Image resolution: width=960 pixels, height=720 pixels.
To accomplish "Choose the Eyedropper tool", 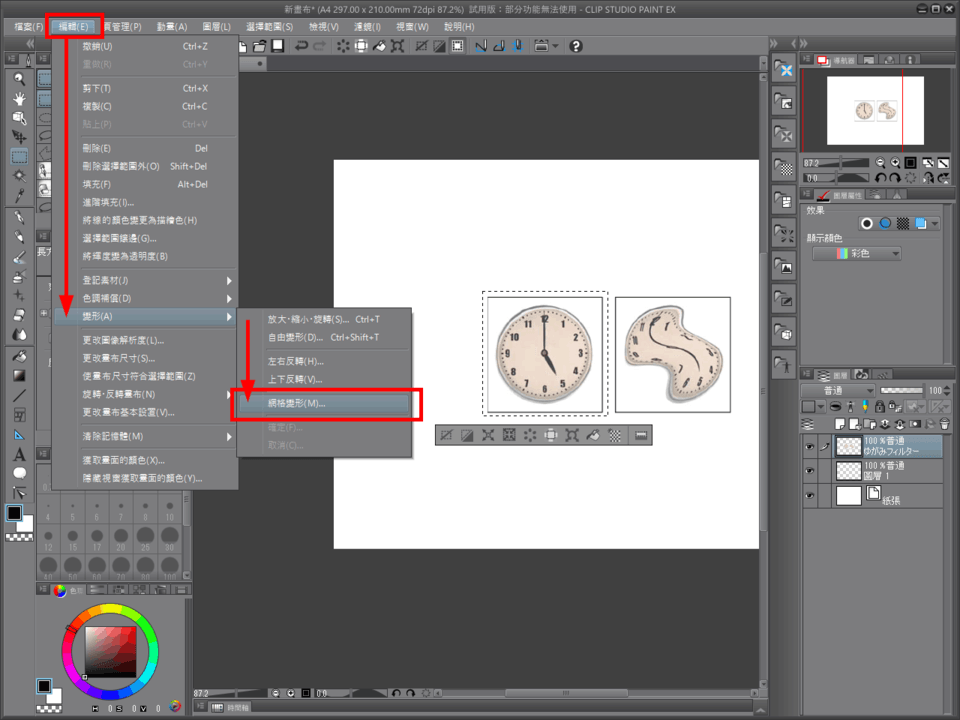I will pyautogui.click(x=19, y=194).
